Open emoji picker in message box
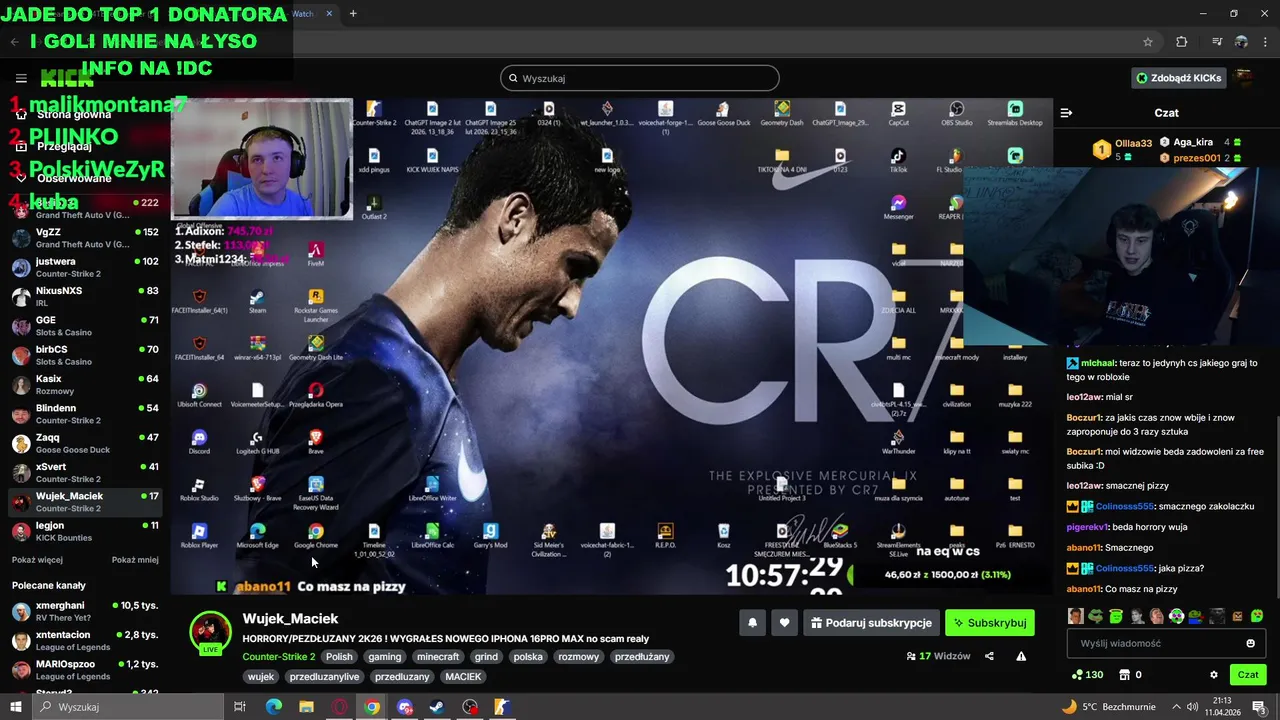The height and width of the screenshot is (720, 1280). (1250, 643)
